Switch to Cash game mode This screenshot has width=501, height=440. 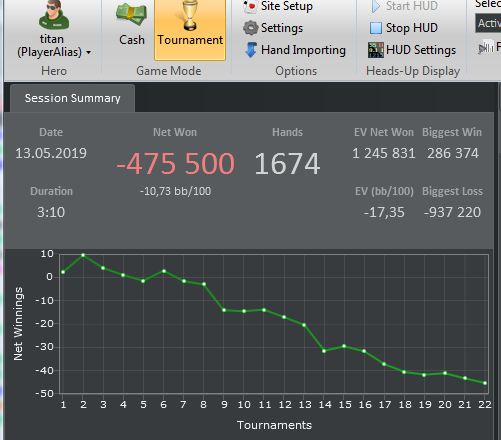pyautogui.click(x=132, y=25)
